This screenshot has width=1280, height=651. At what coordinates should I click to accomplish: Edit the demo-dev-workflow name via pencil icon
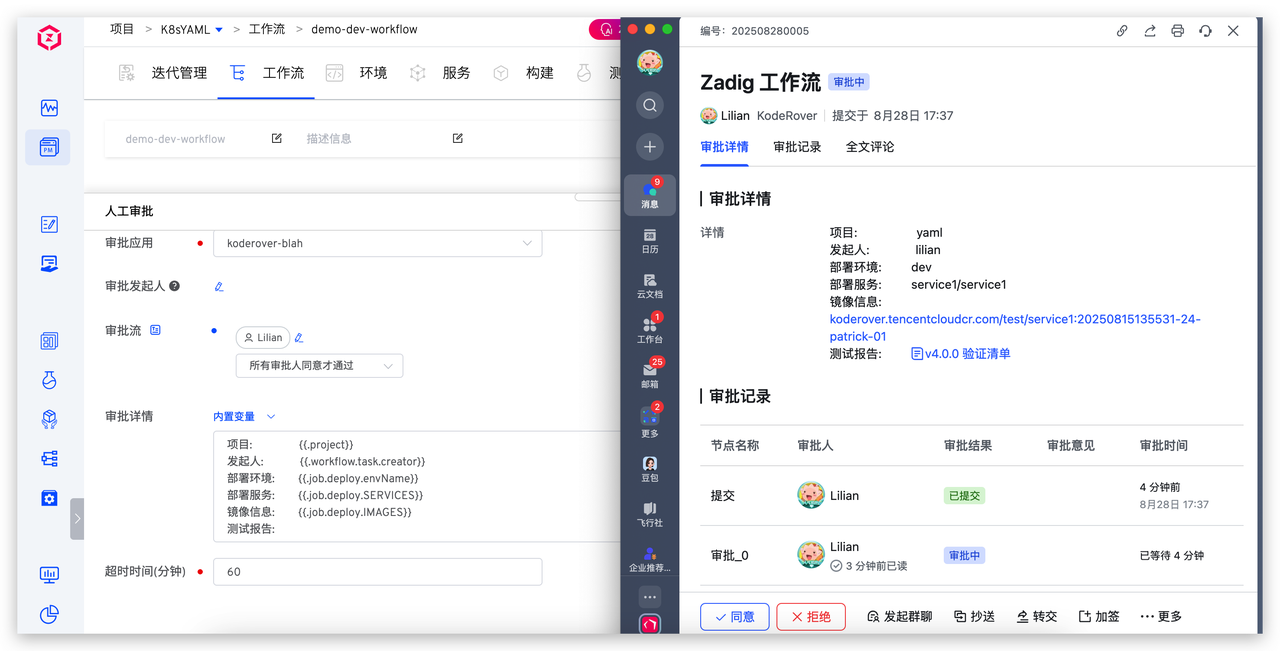tap(277, 139)
